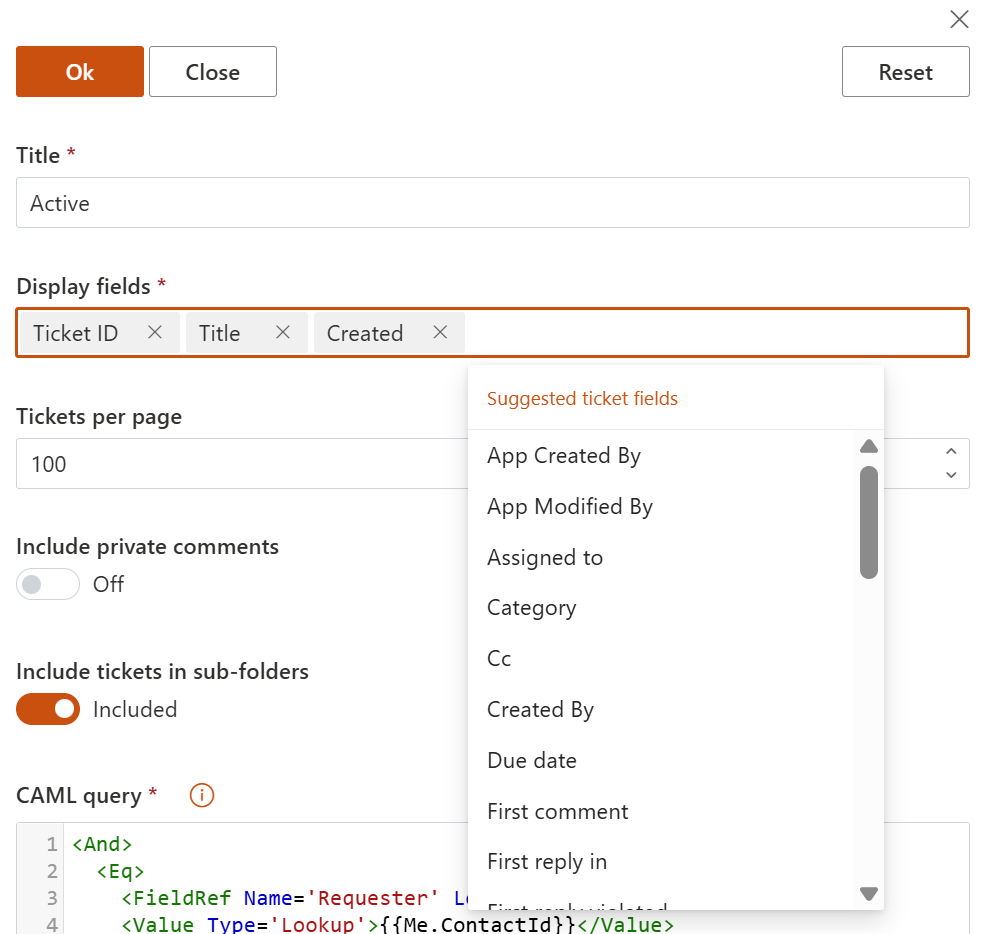Click the Created tag label
The height and width of the screenshot is (934, 992).
[x=364, y=333]
